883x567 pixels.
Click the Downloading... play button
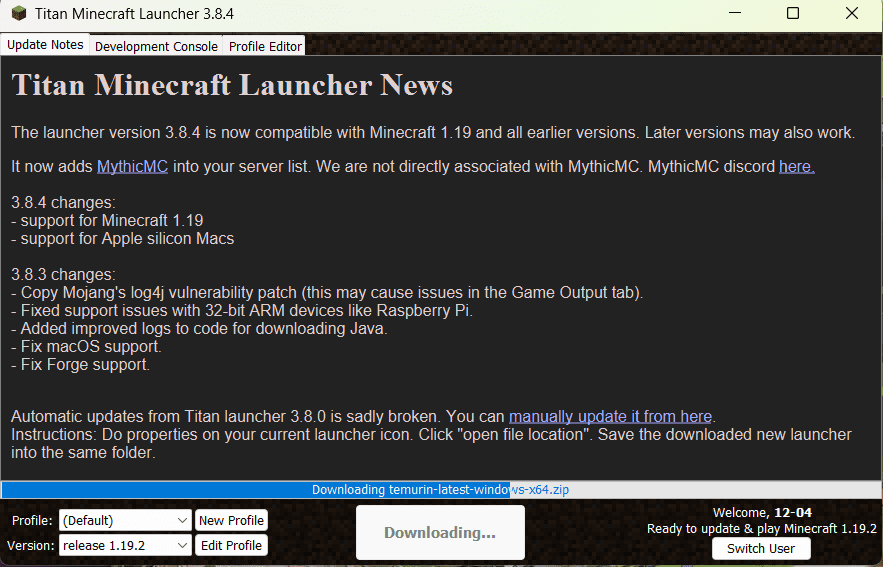pos(440,533)
